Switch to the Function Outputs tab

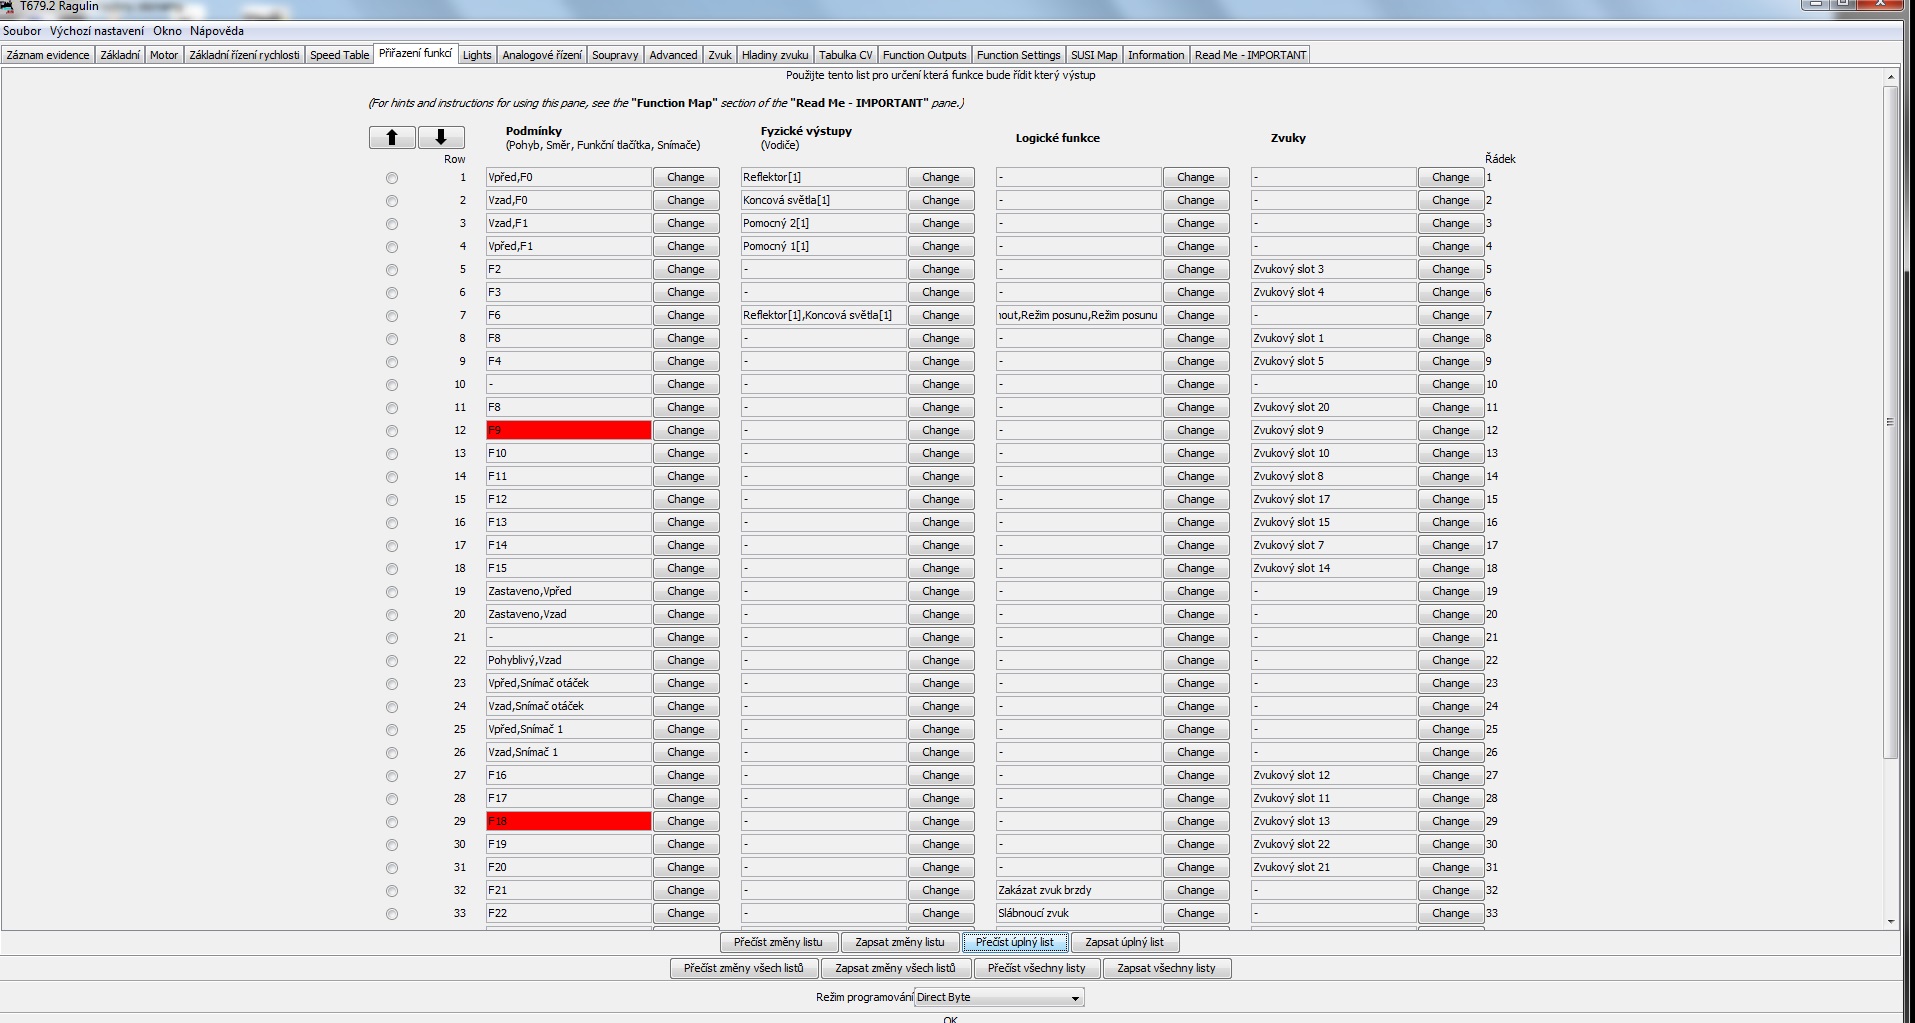tap(924, 55)
